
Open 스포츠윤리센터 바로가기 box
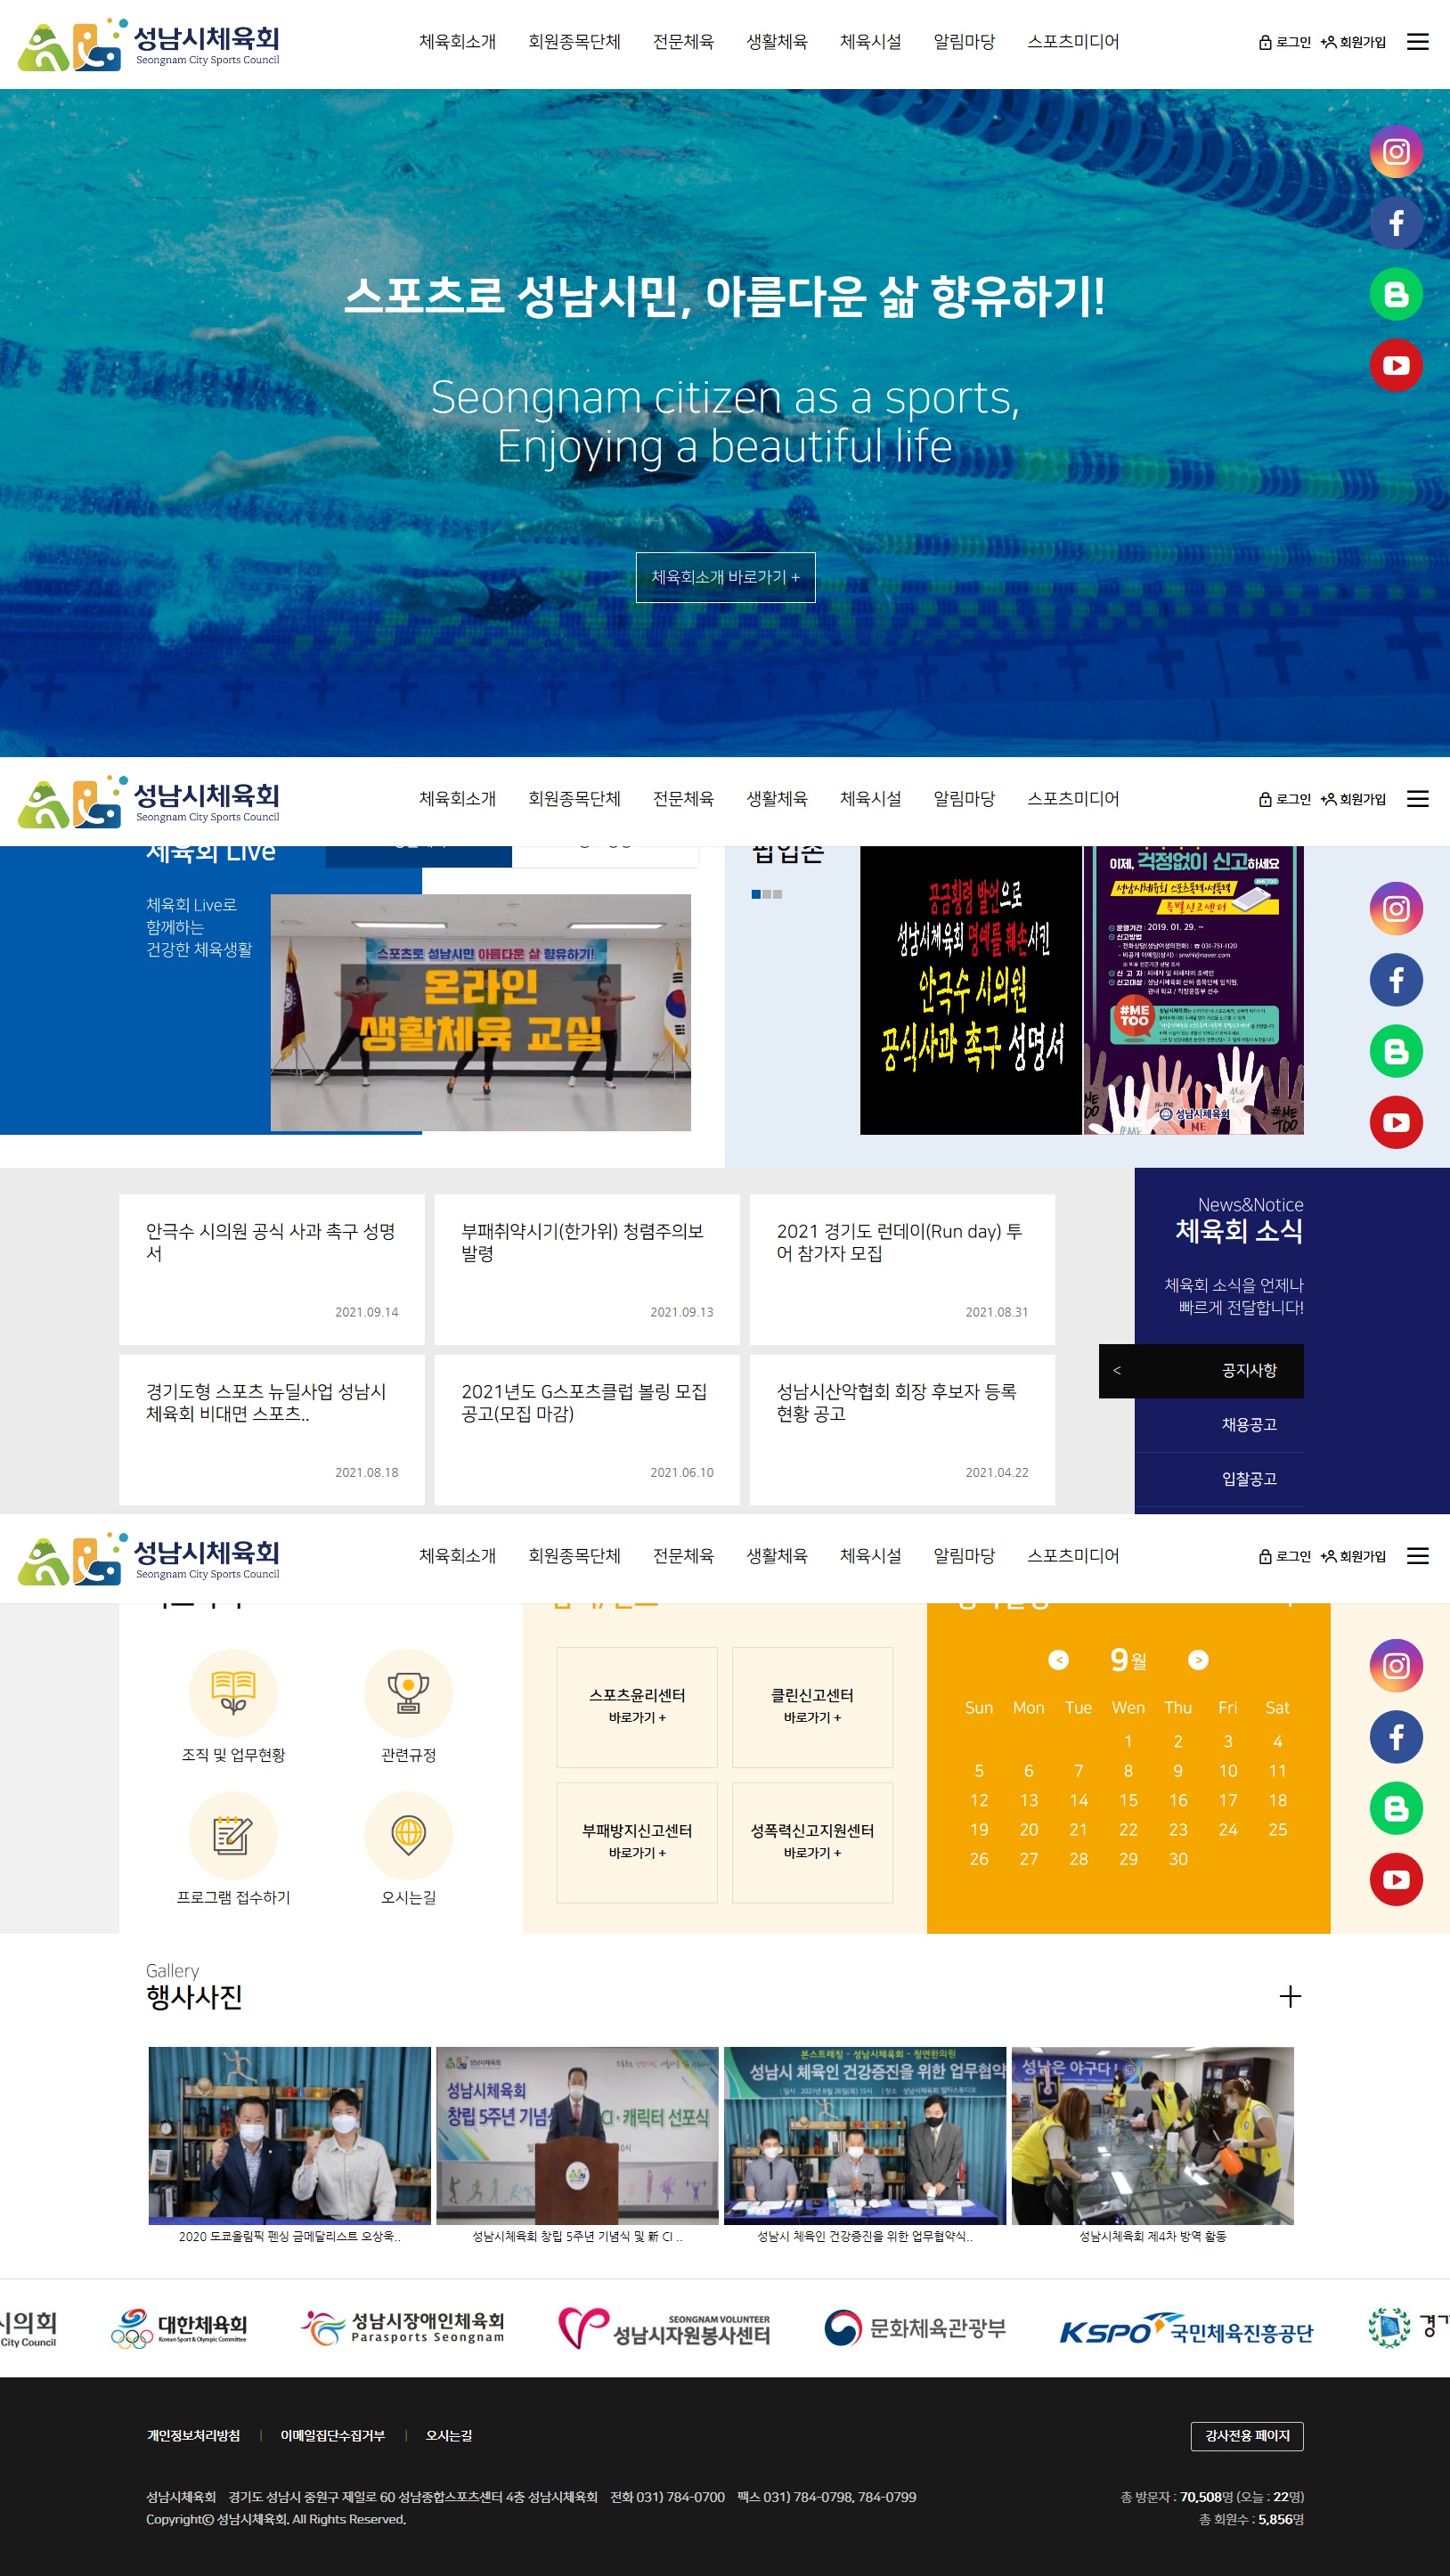(x=637, y=1707)
